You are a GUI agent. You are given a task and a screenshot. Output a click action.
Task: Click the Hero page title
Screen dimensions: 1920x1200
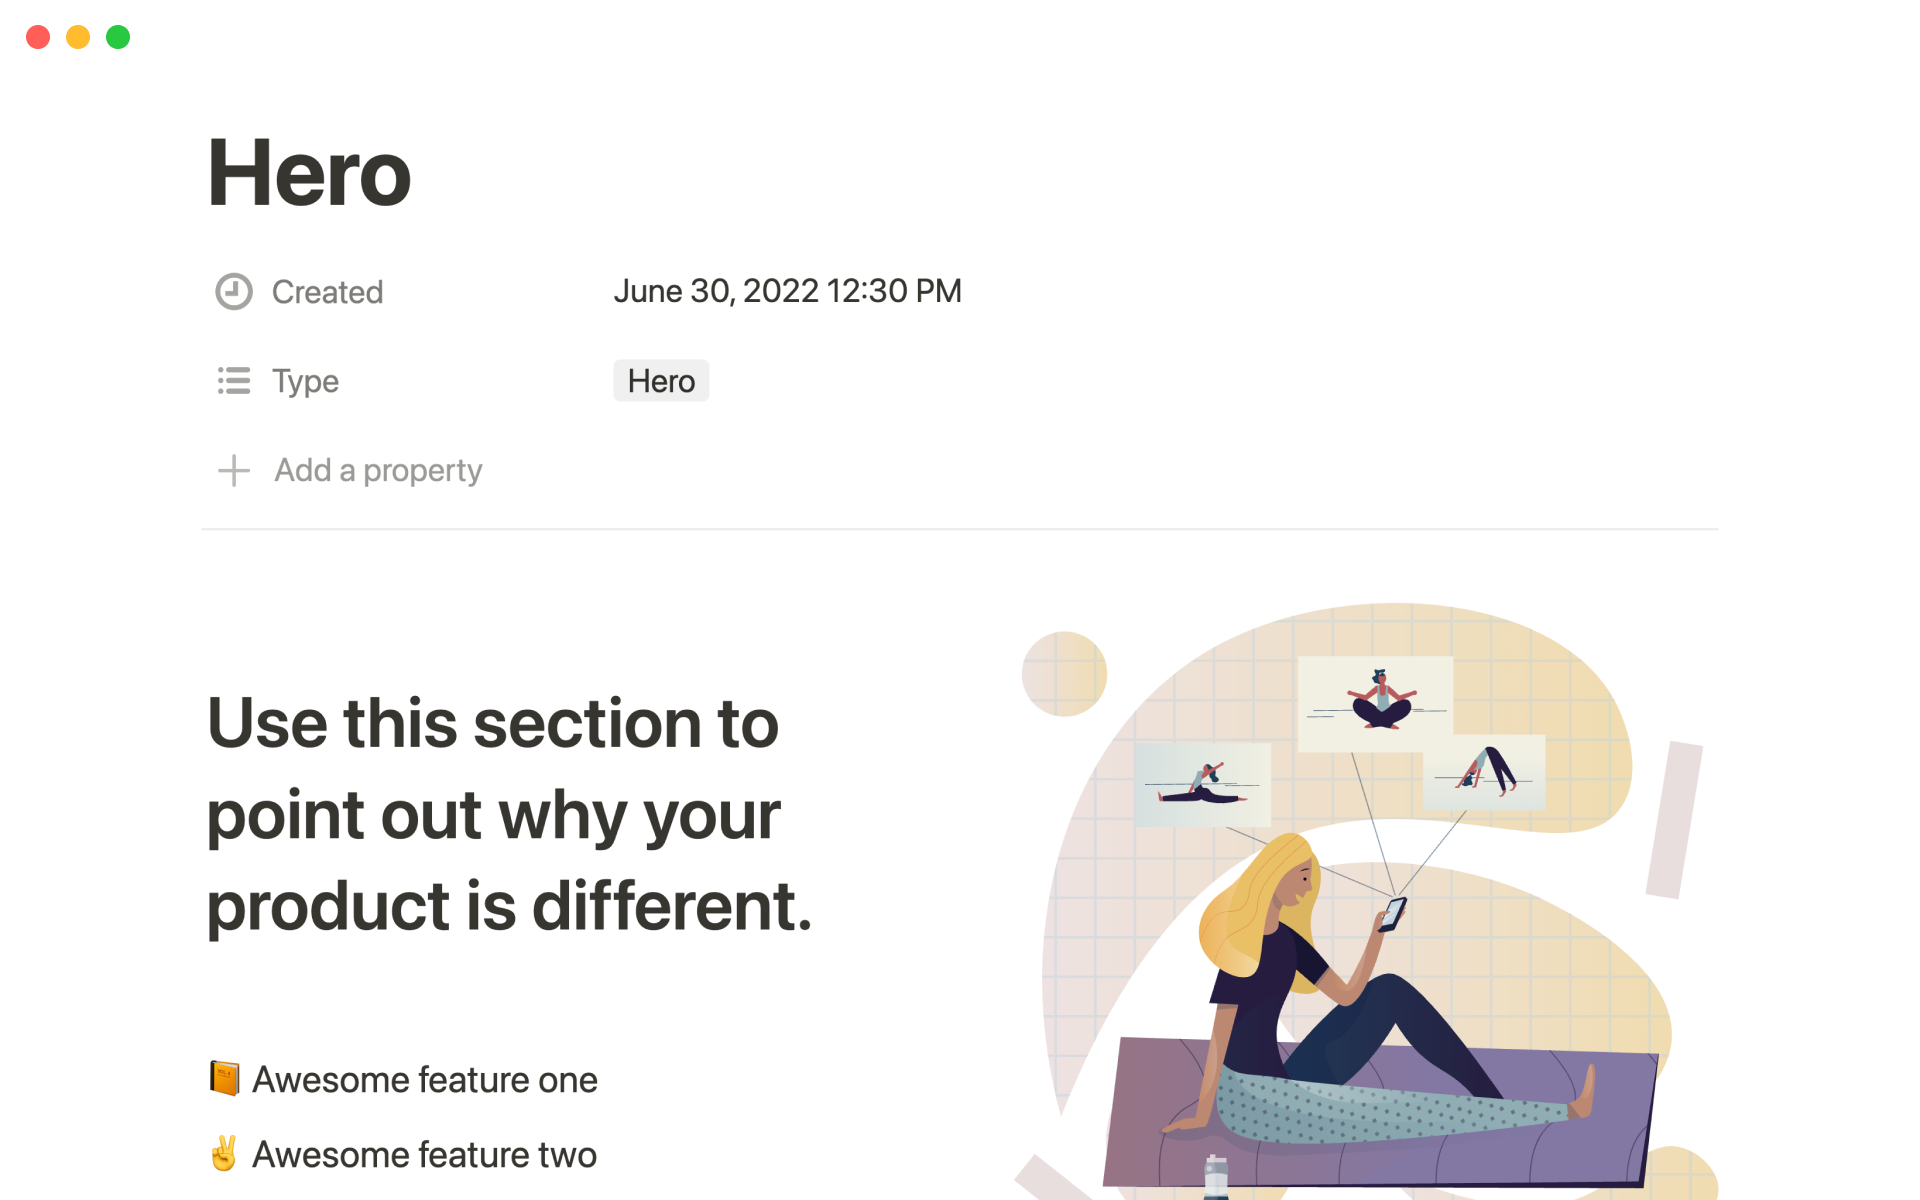pyautogui.click(x=309, y=174)
